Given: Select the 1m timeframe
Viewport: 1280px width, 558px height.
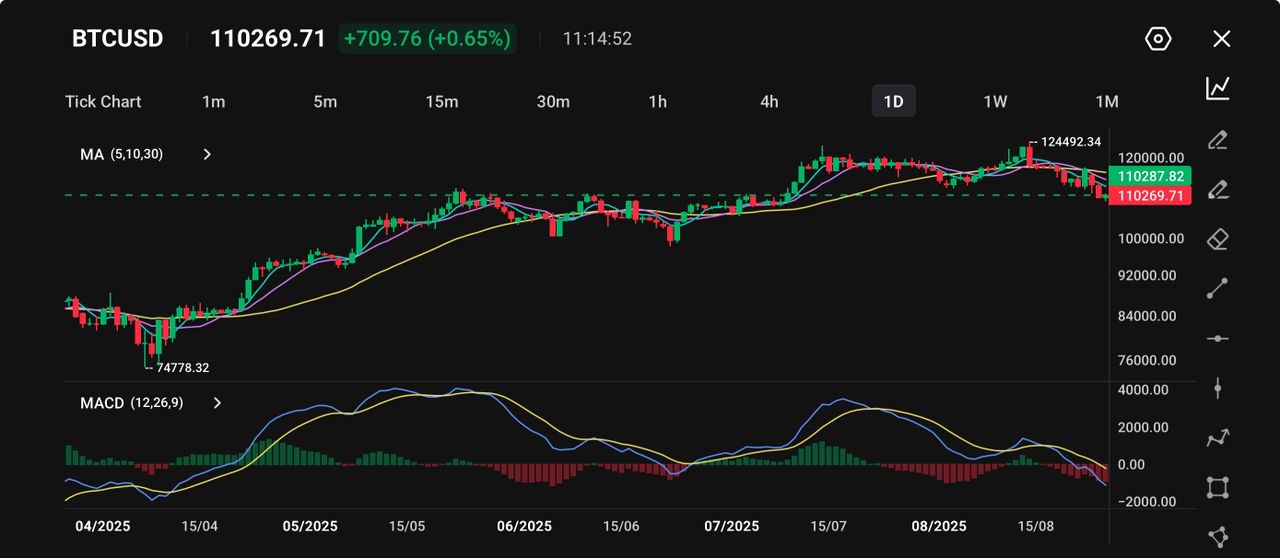Looking at the screenshot, I should [213, 101].
